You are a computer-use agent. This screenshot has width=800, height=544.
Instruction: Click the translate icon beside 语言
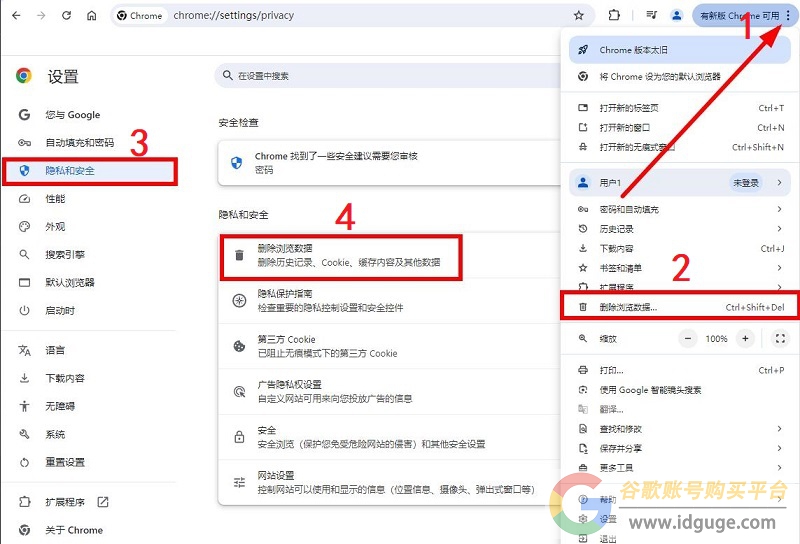tap(24, 350)
